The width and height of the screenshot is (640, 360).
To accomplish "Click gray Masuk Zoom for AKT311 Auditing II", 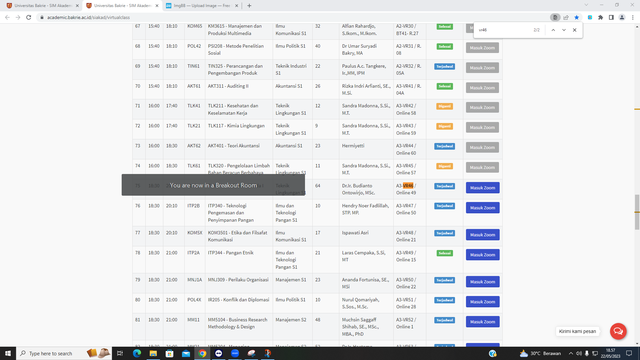I will tap(482, 88).
